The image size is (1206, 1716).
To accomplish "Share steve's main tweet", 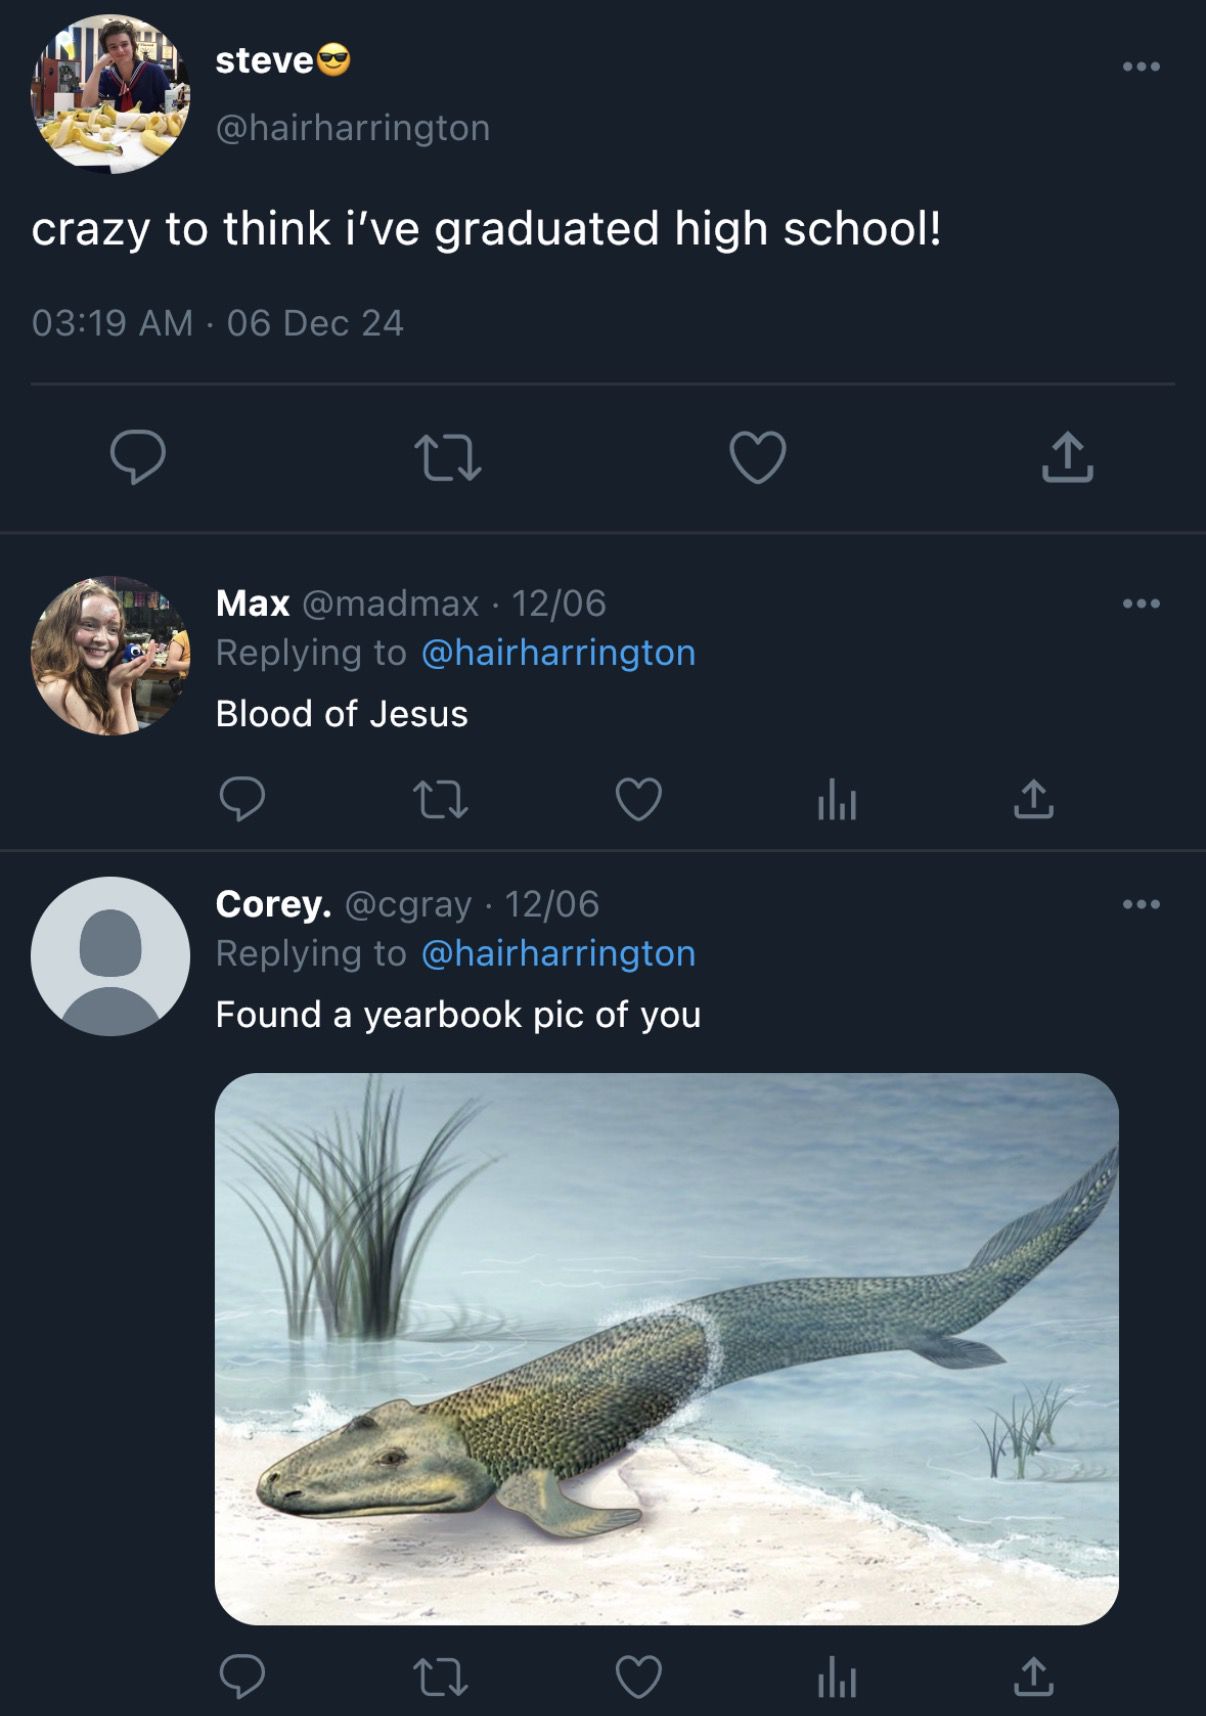I will click(1067, 457).
